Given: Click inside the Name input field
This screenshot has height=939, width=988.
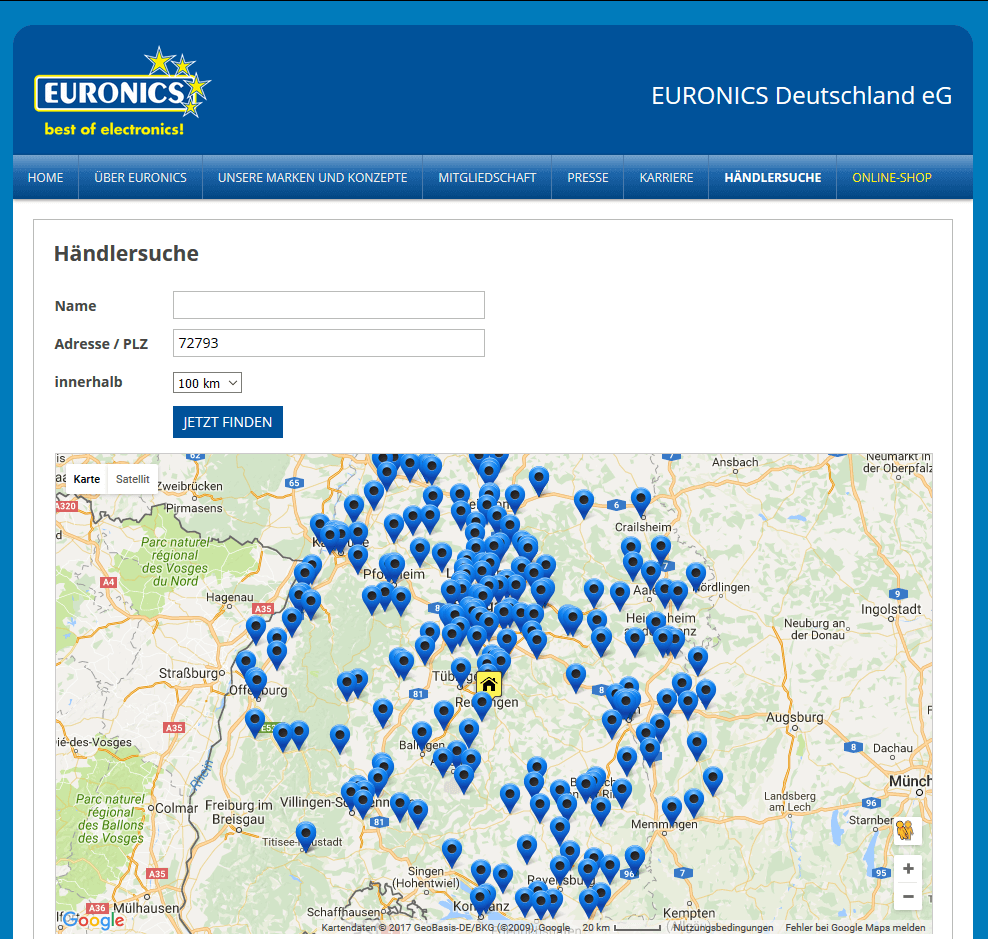Looking at the screenshot, I should pyautogui.click(x=328, y=305).
